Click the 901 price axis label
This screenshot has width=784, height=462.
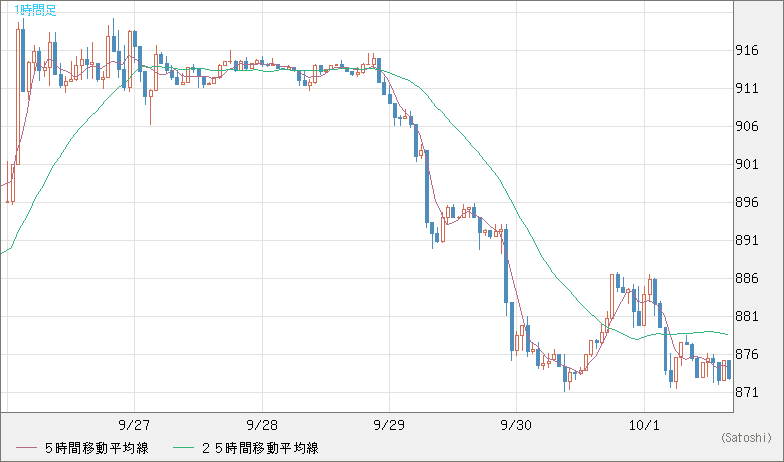[745, 164]
